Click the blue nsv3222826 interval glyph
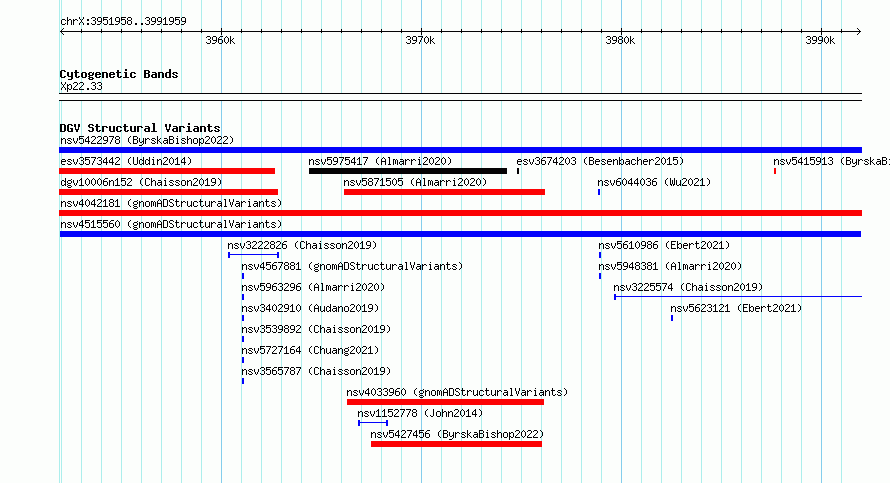Screen dimensions: 890x483 coord(253,255)
